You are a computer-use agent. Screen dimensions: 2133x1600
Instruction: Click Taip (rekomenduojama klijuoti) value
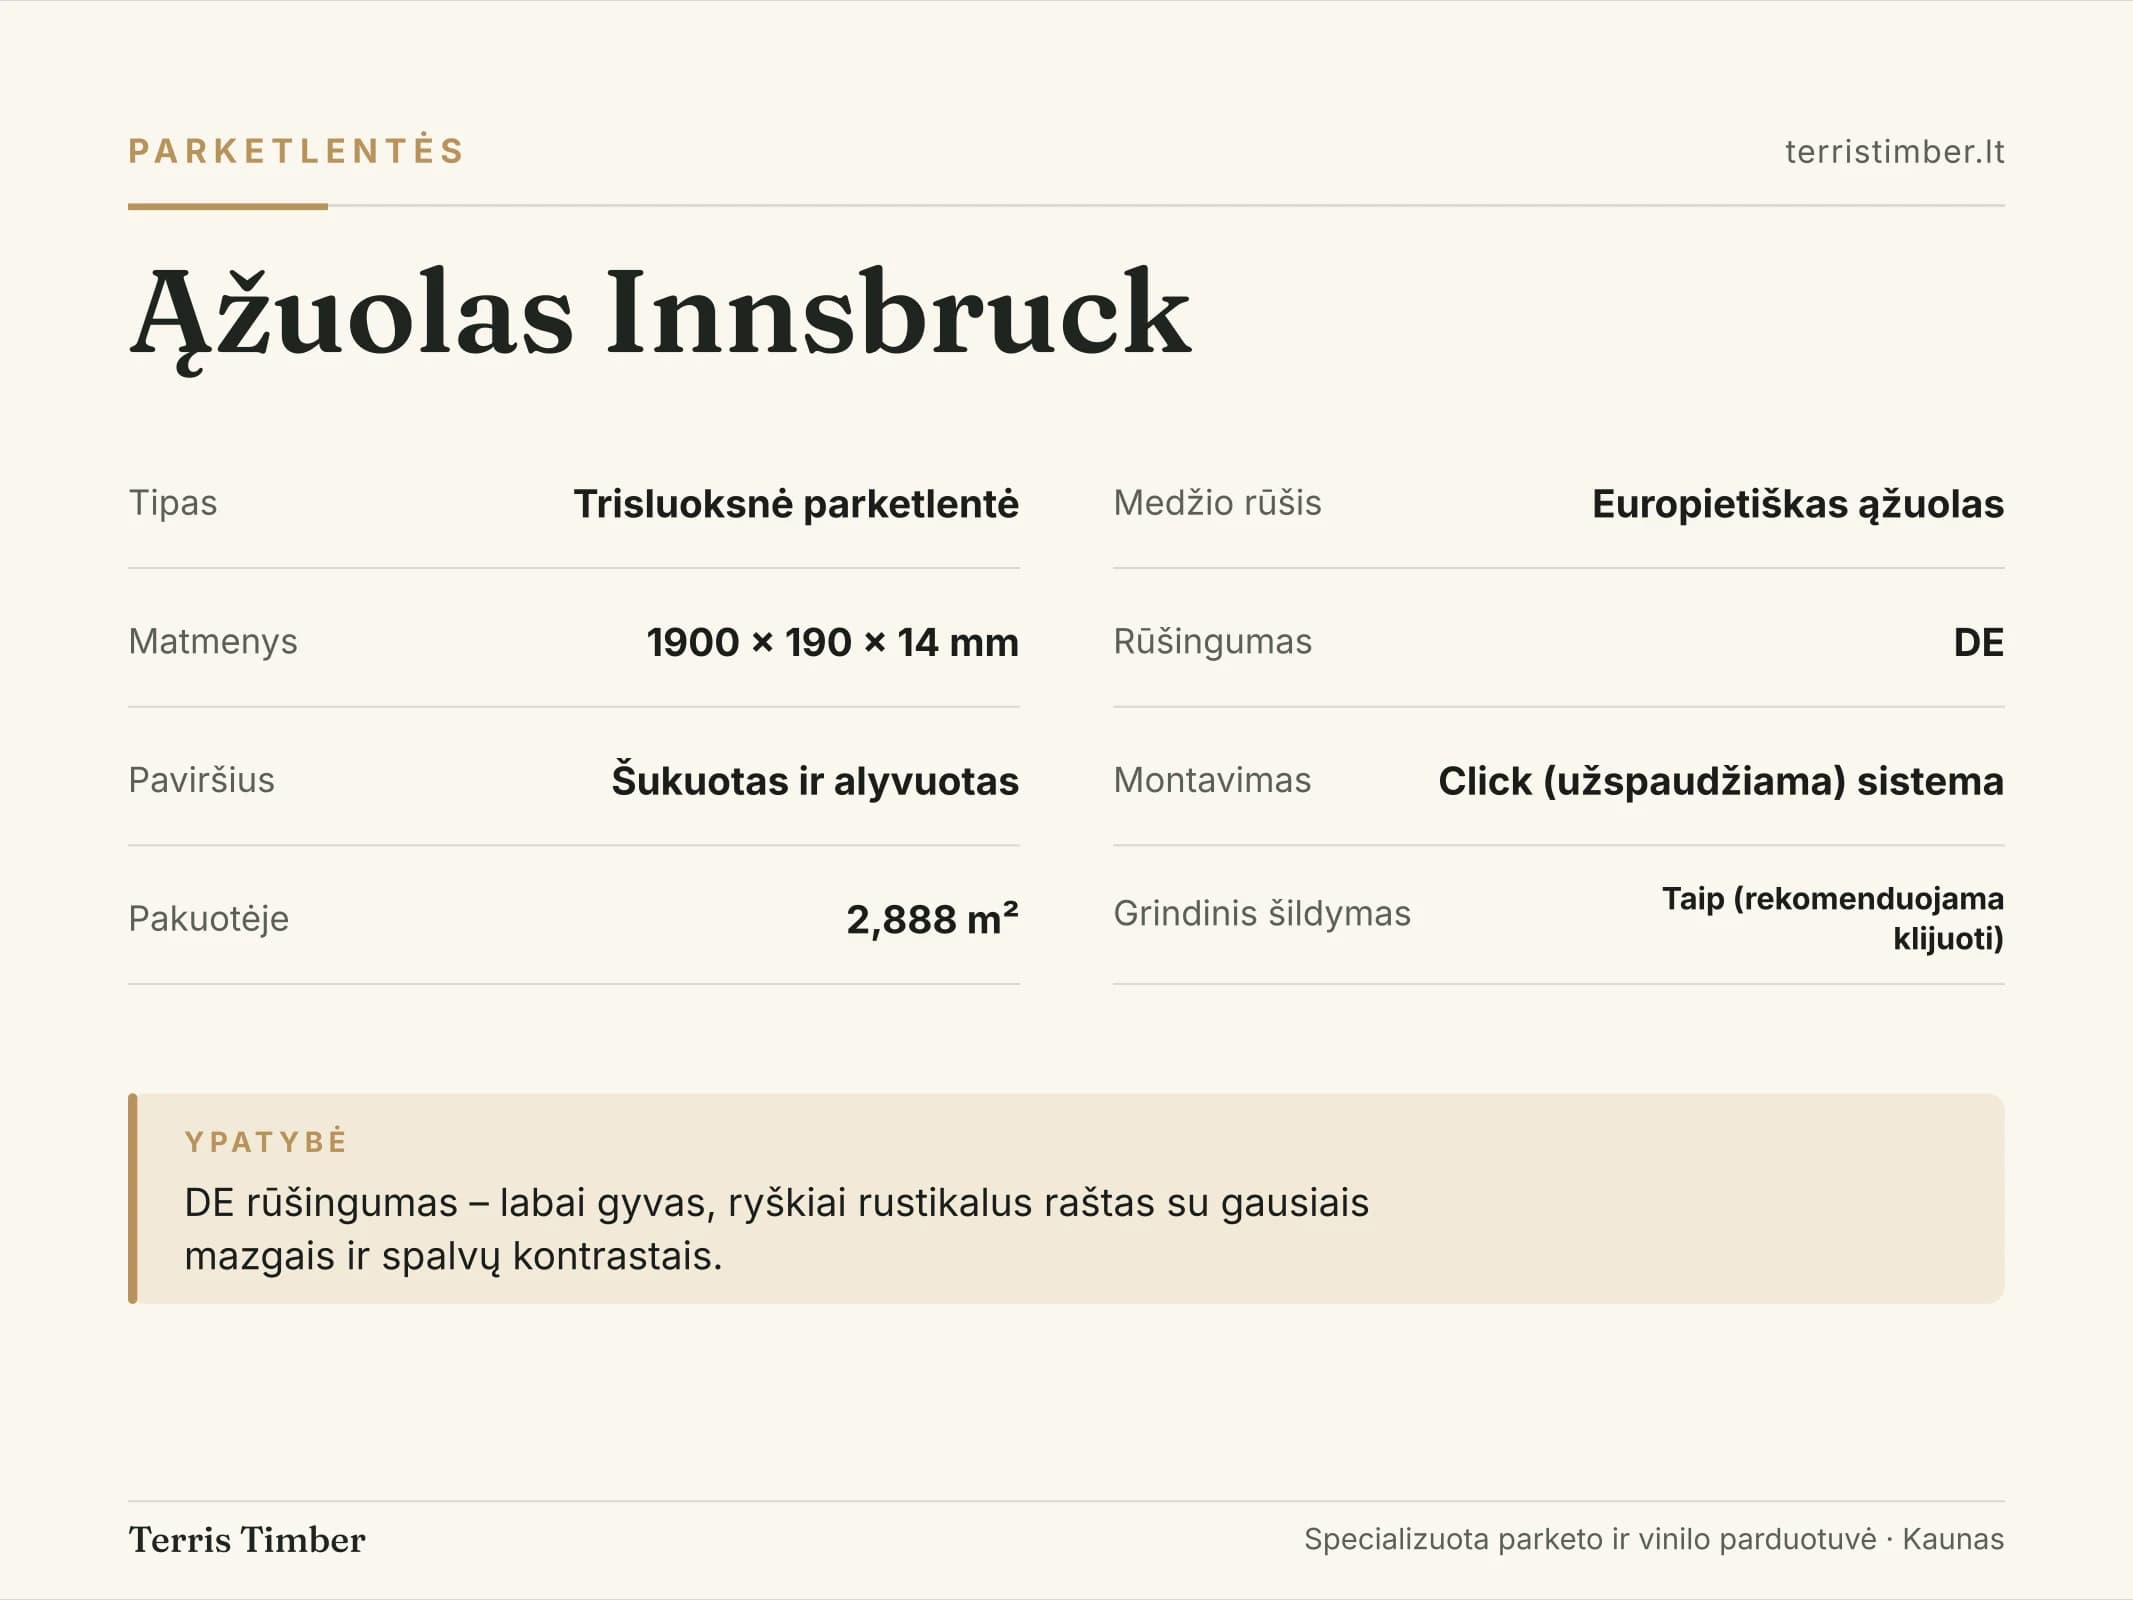(x=1833, y=918)
